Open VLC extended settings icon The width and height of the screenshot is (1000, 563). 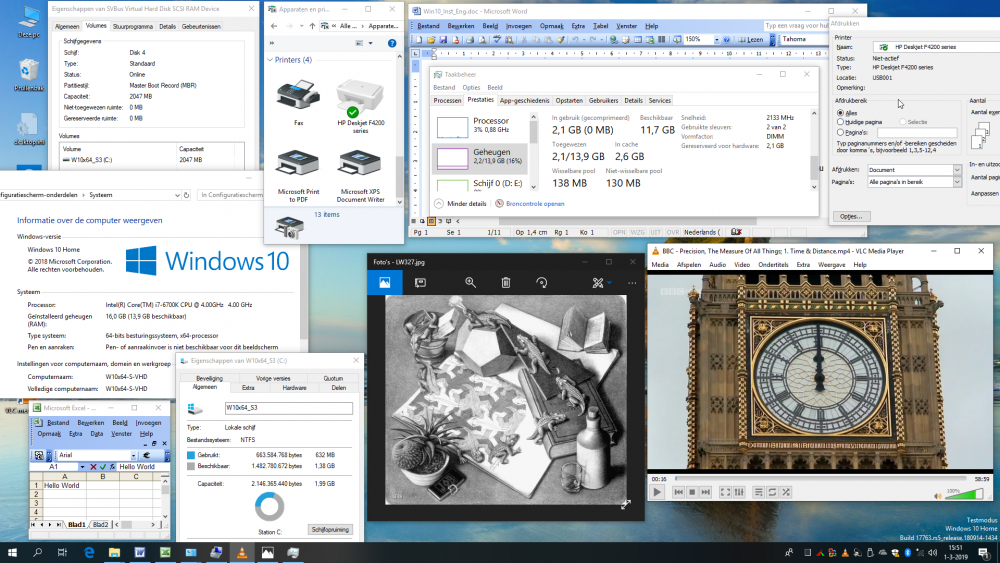(739, 492)
